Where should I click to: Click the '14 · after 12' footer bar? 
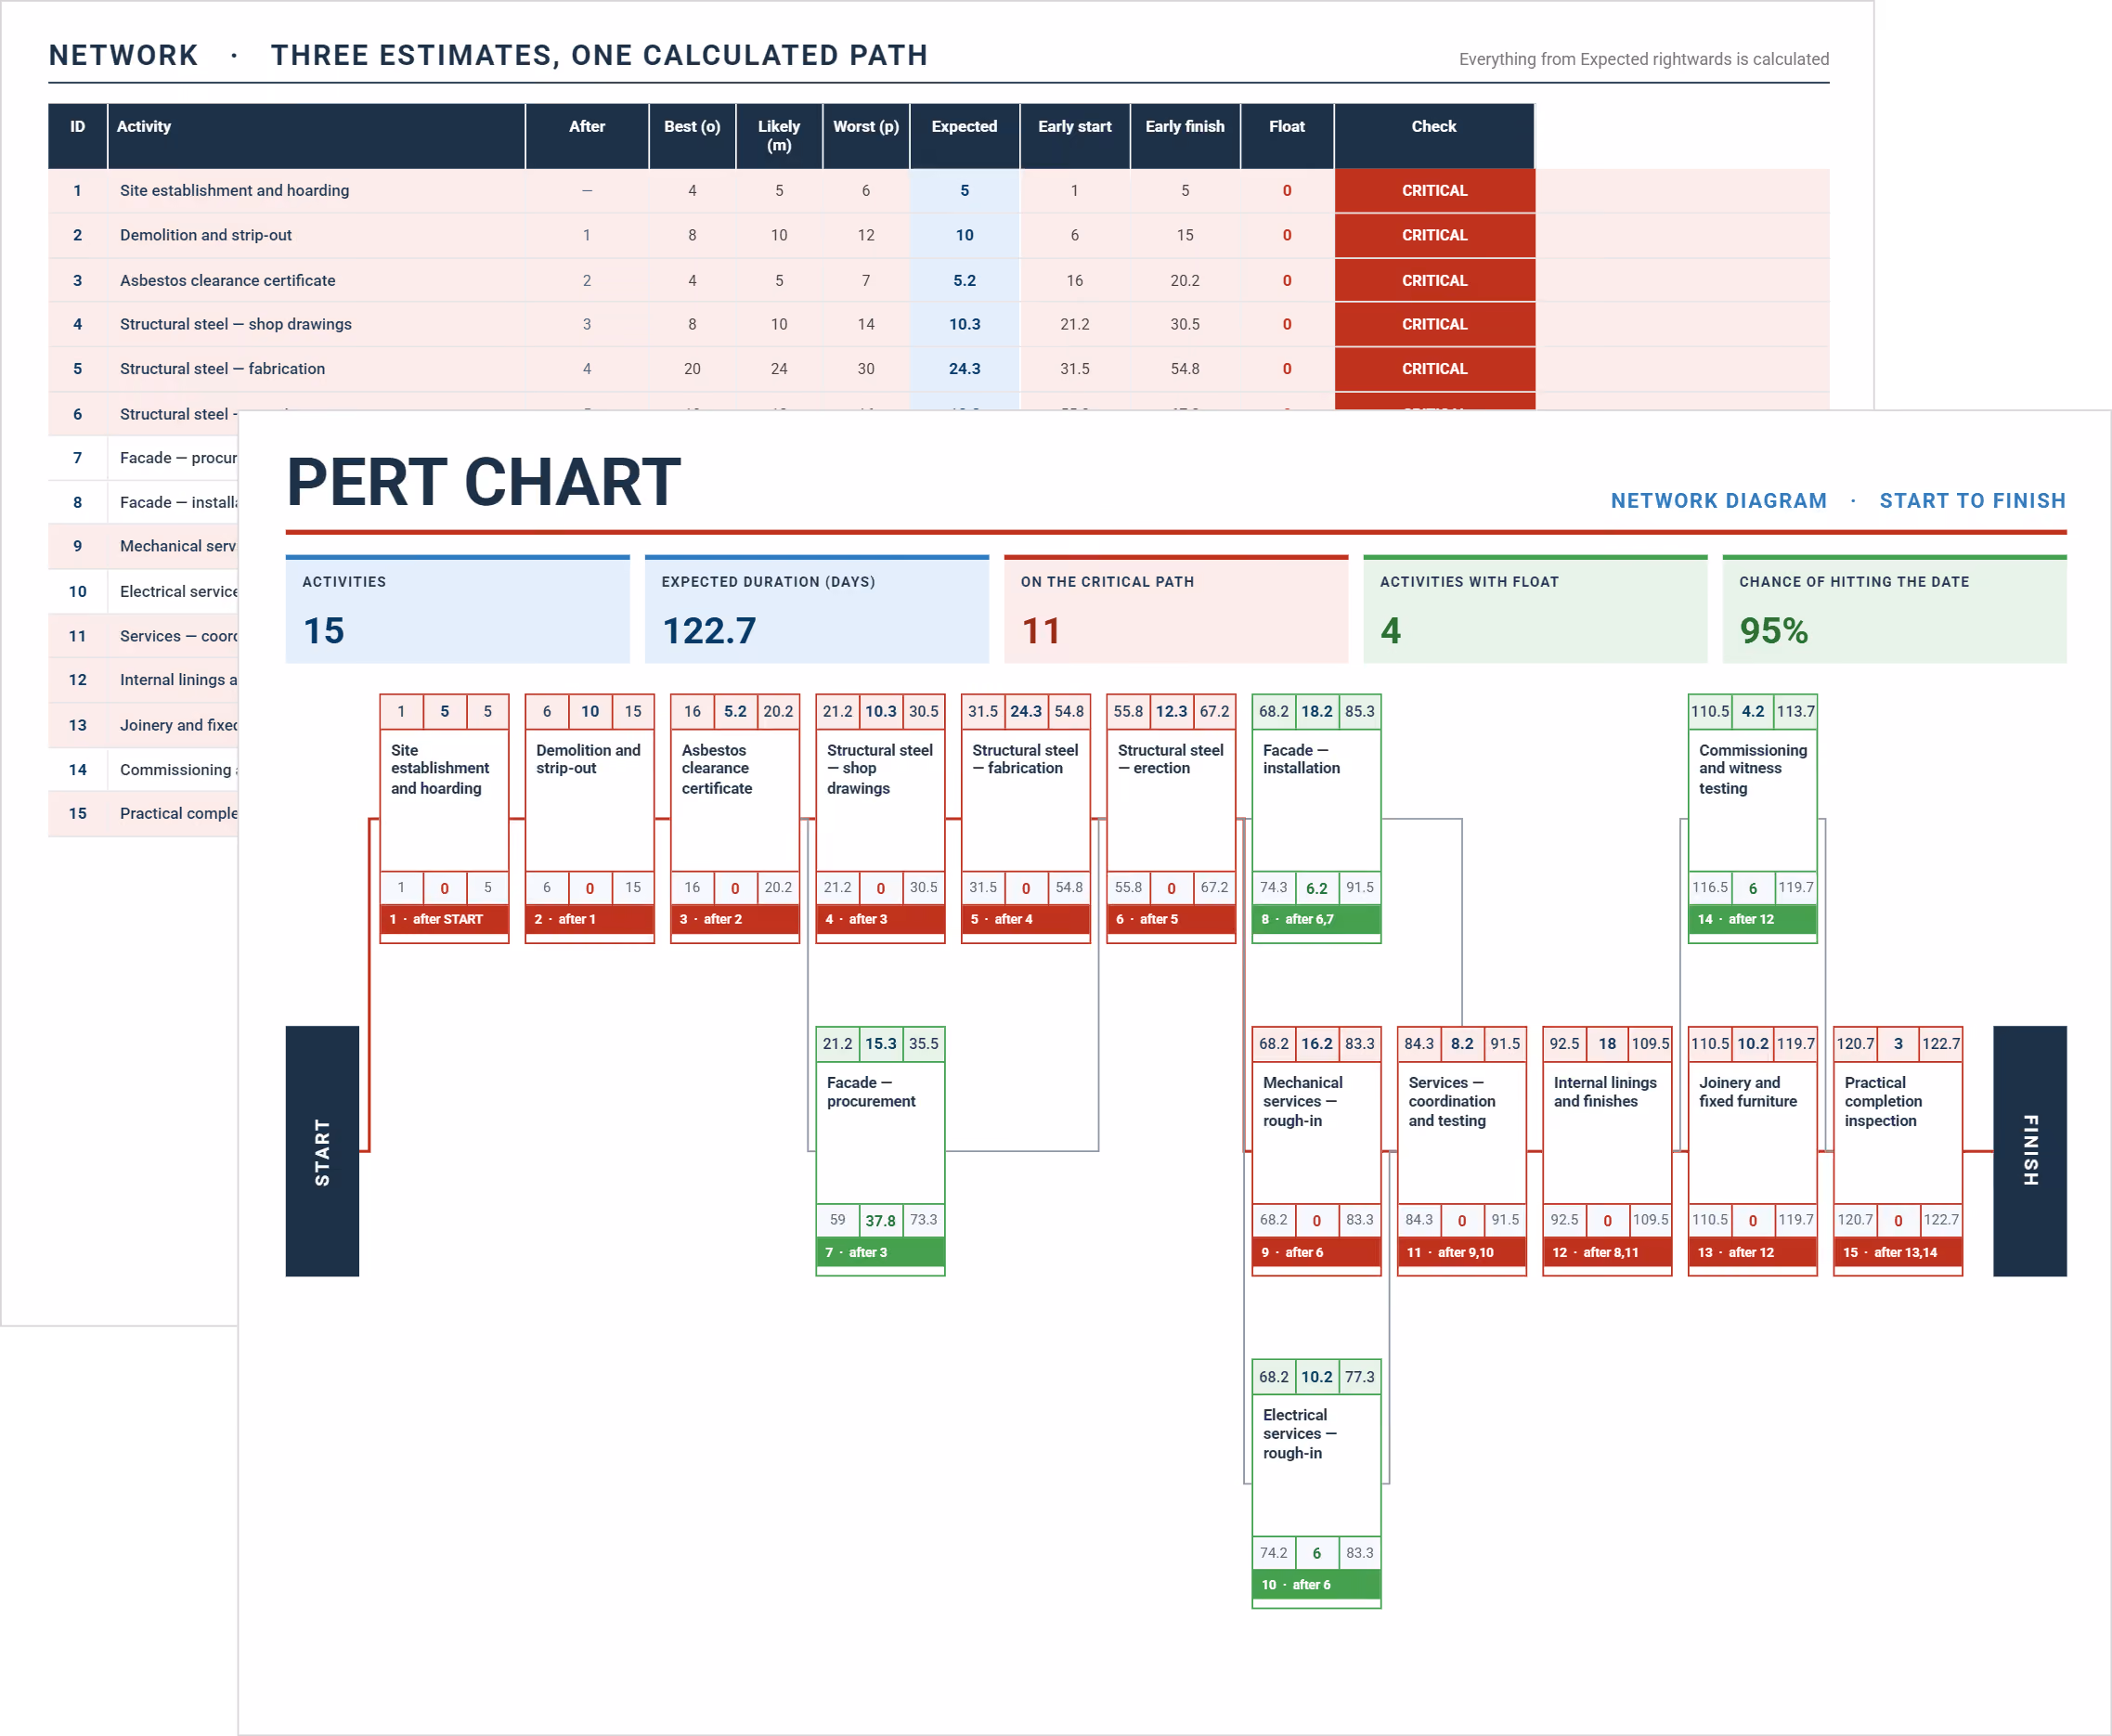(x=1752, y=919)
